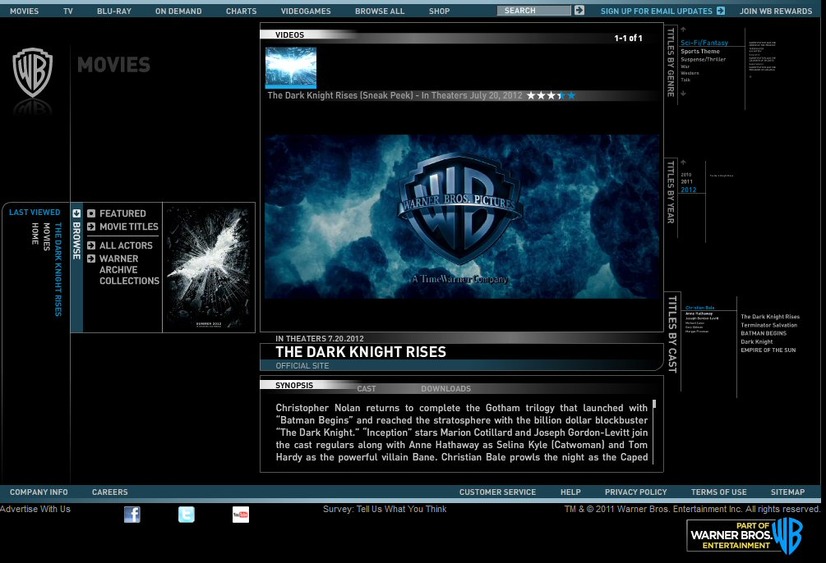The height and width of the screenshot is (563, 826).
Task: Click the arrow icon beside Sign Up For Email Updates
Action: (x=721, y=11)
